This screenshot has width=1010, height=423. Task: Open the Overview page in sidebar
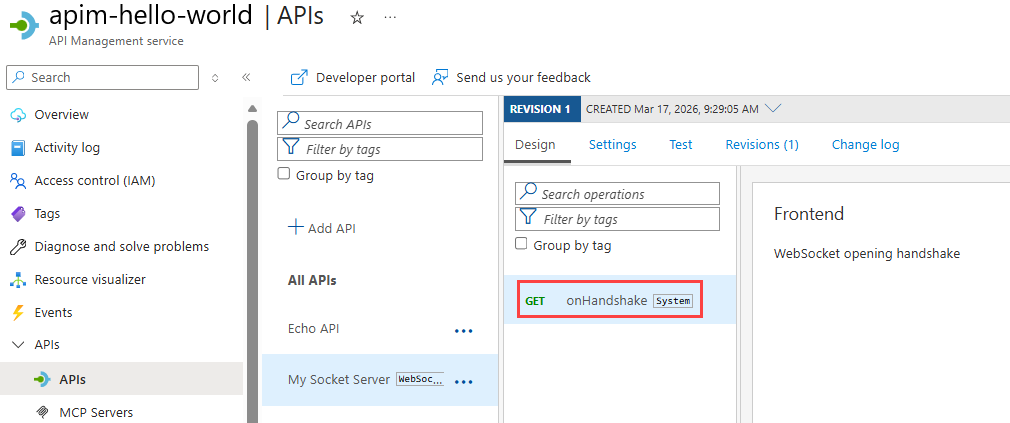click(x=61, y=115)
